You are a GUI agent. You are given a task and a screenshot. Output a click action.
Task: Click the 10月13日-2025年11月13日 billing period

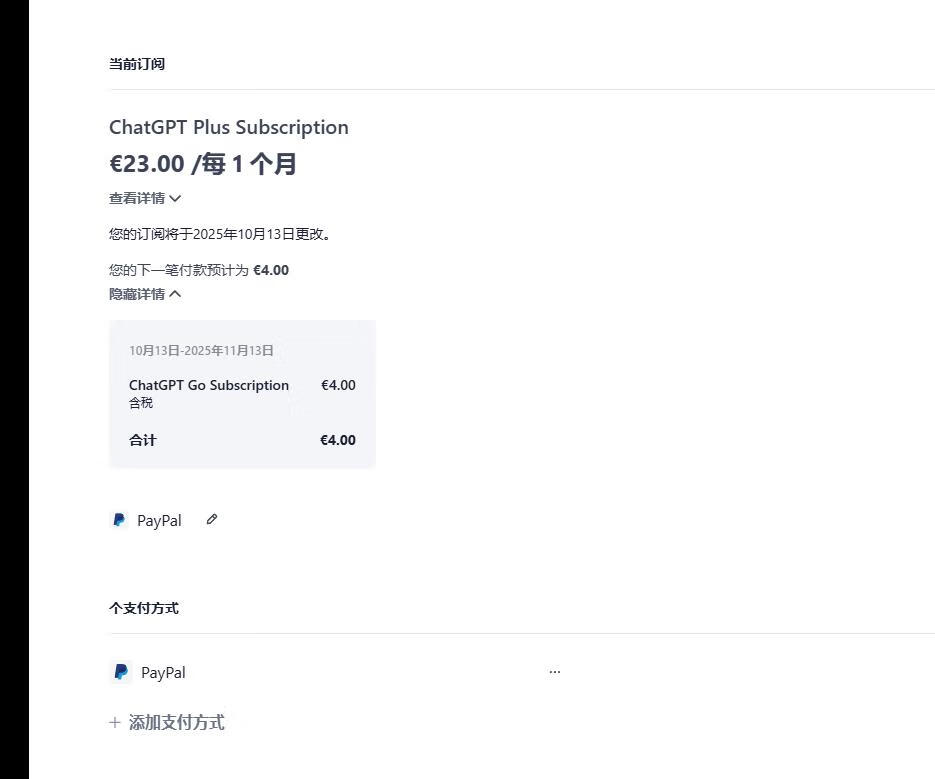(x=201, y=351)
